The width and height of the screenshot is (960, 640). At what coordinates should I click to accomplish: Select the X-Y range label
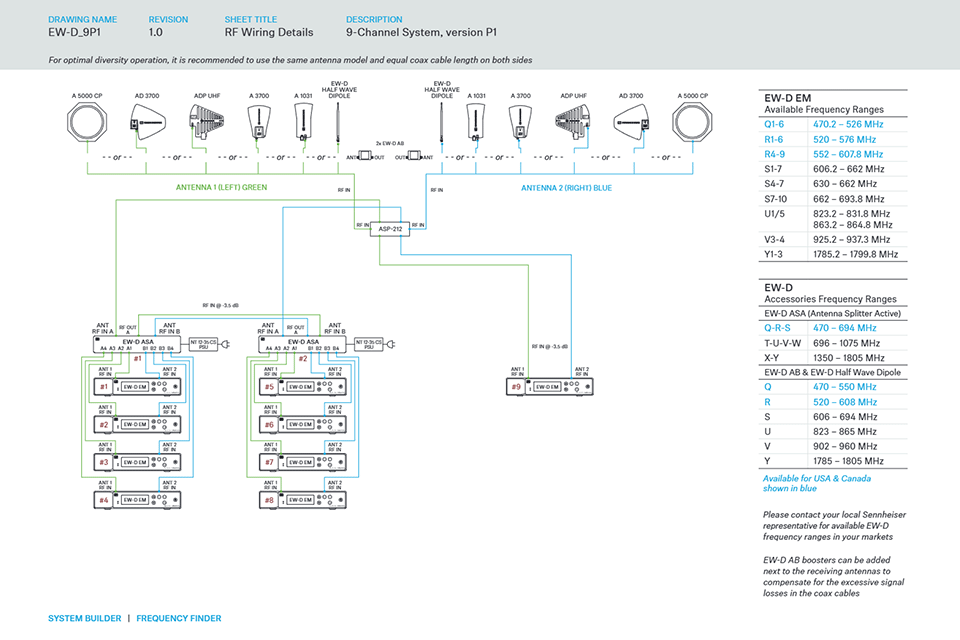pyautogui.click(x=771, y=358)
